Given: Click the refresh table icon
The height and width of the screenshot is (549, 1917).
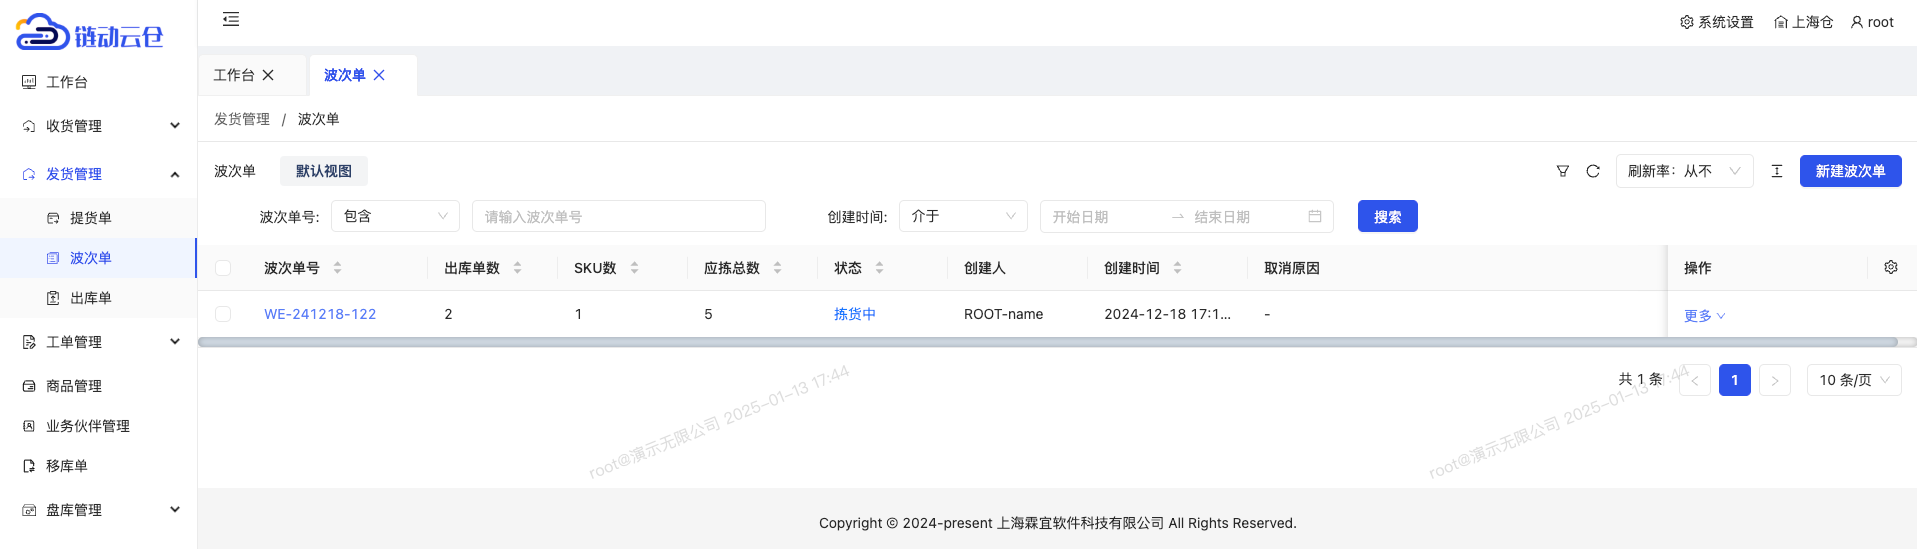Looking at the screenshot, I should tap(1593, 171).
